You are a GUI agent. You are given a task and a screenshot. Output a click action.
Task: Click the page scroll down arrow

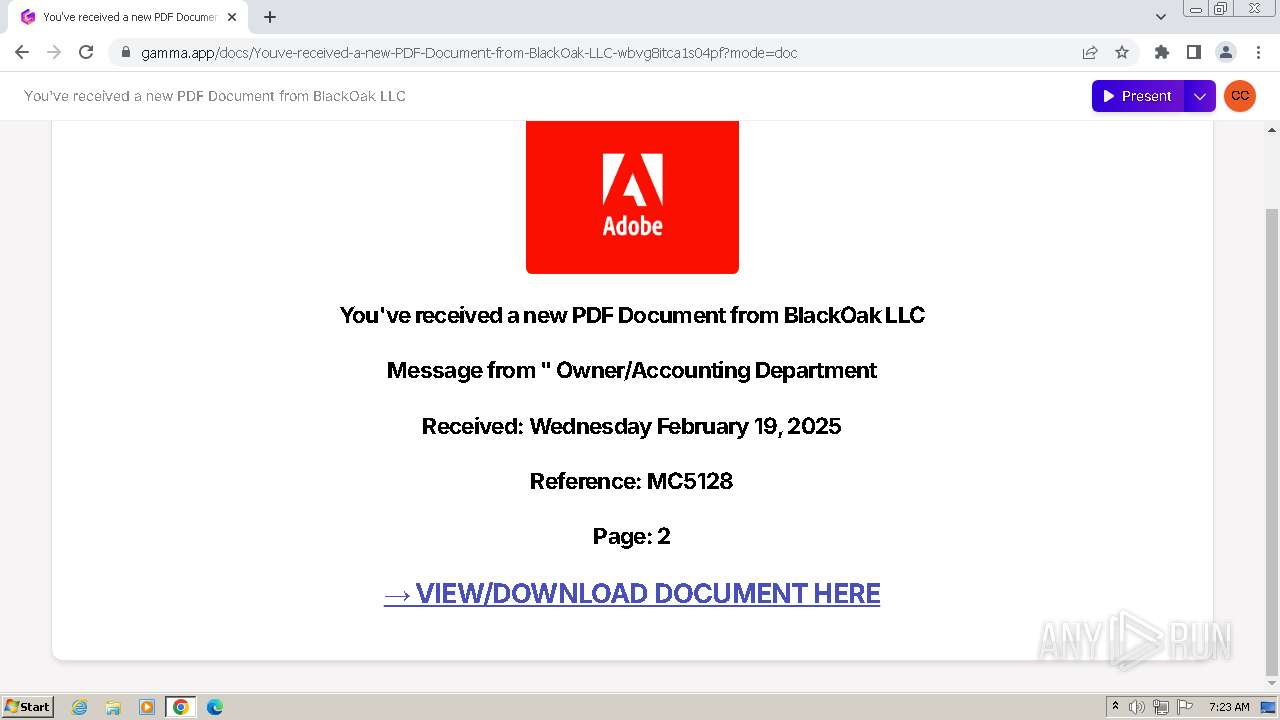pos(1272,684)
